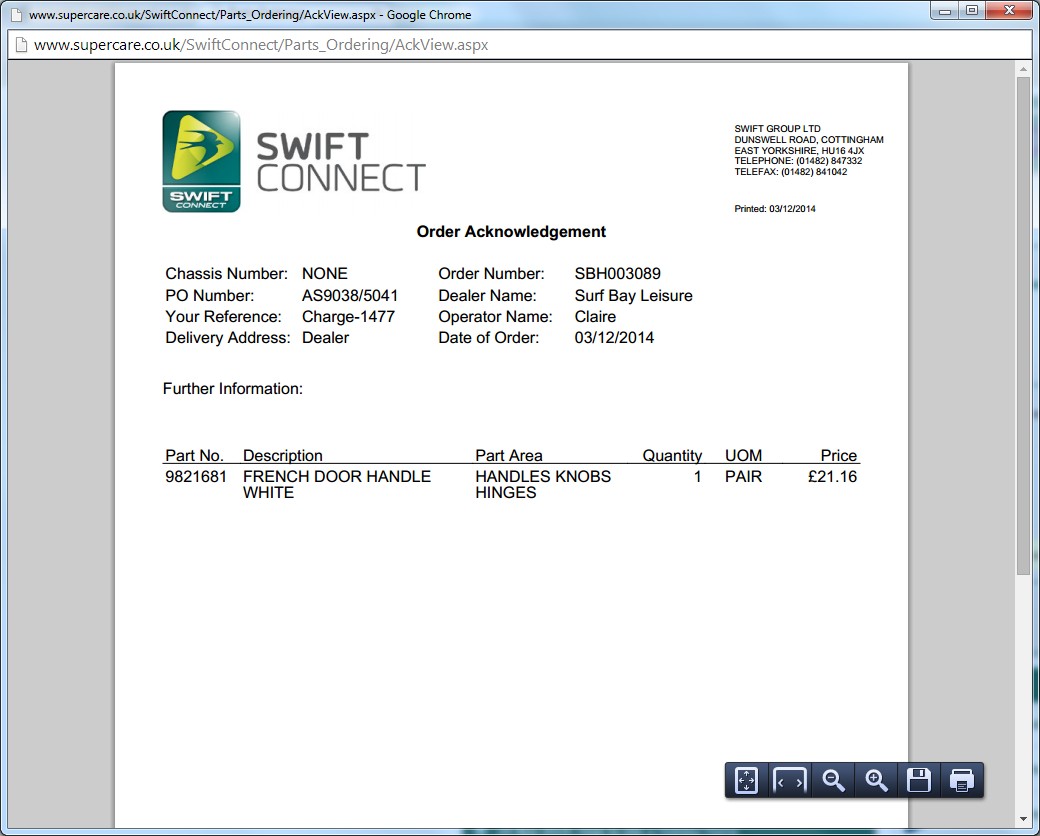The image size is (1040, 836).
Task: Click the quantity value 1
Action: [x=697, y=476]
